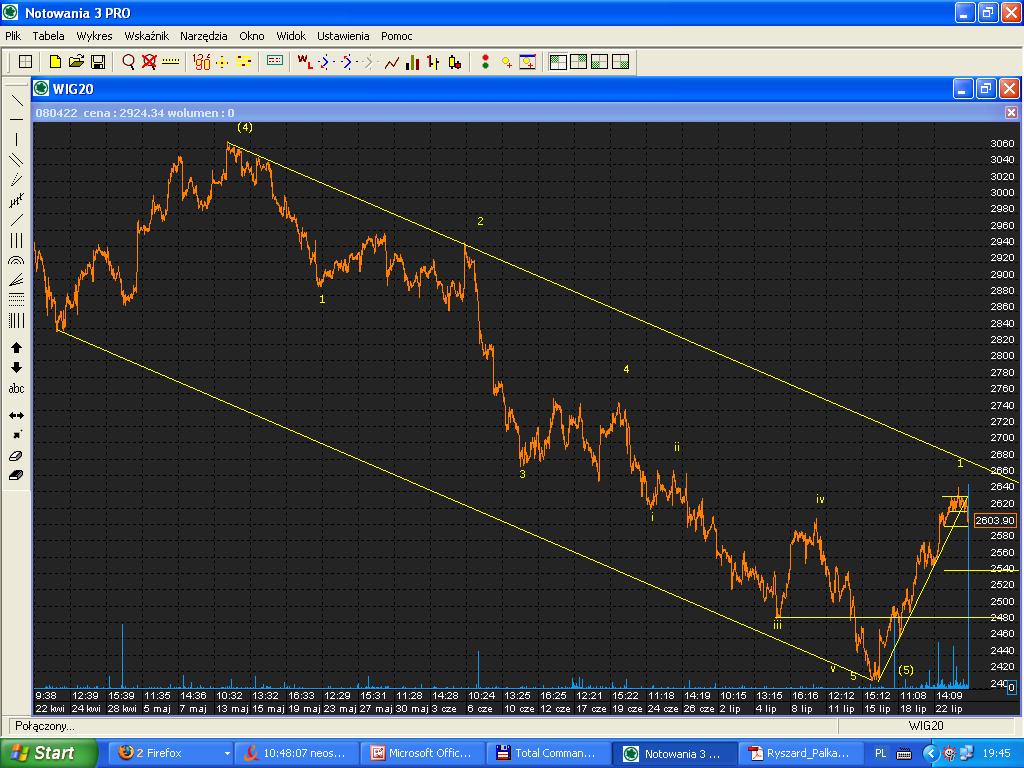Open the Tabela menu
This screenshot has width=1024, height=768.
click(x=48, y=36)
